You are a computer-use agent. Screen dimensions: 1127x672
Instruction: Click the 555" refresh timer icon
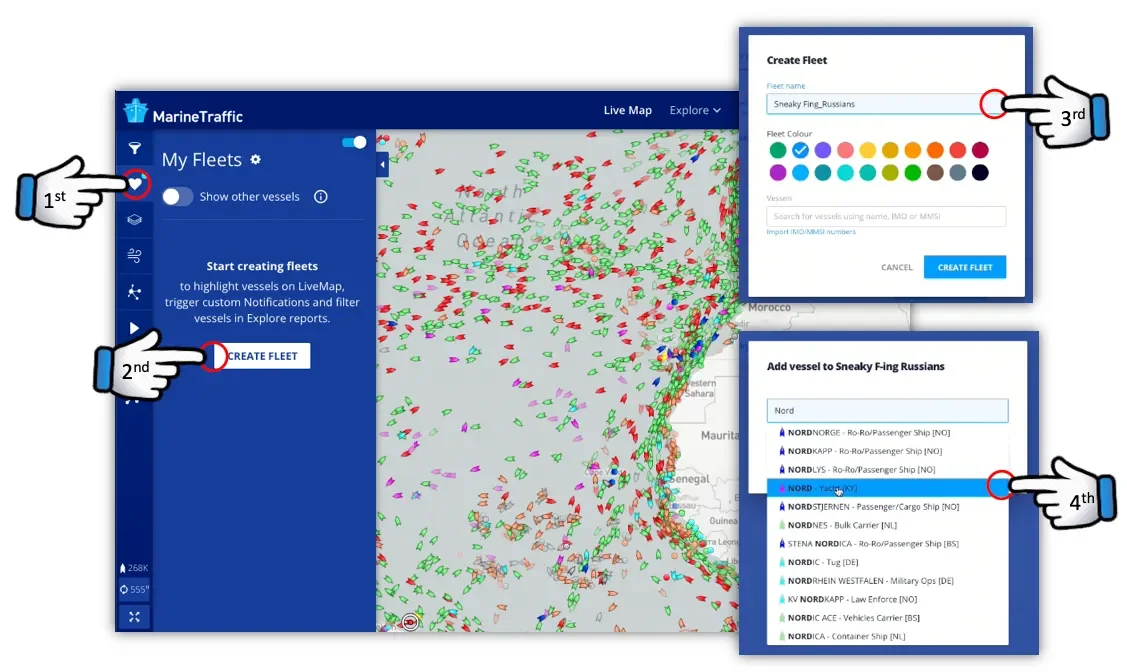coord(134,589)
